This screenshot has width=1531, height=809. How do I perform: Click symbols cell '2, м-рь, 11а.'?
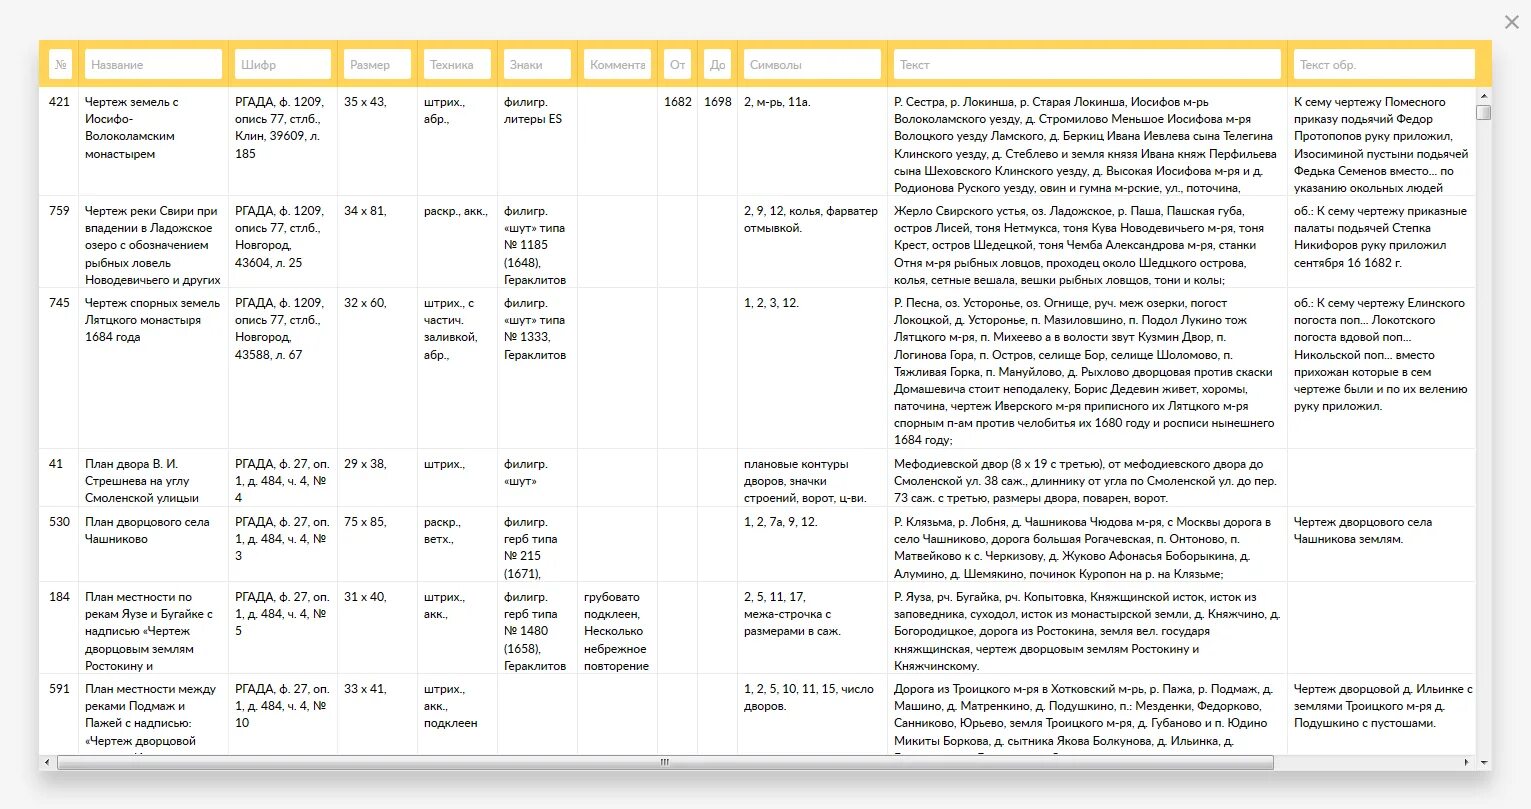pyautogui.click(x=777, y=102)
